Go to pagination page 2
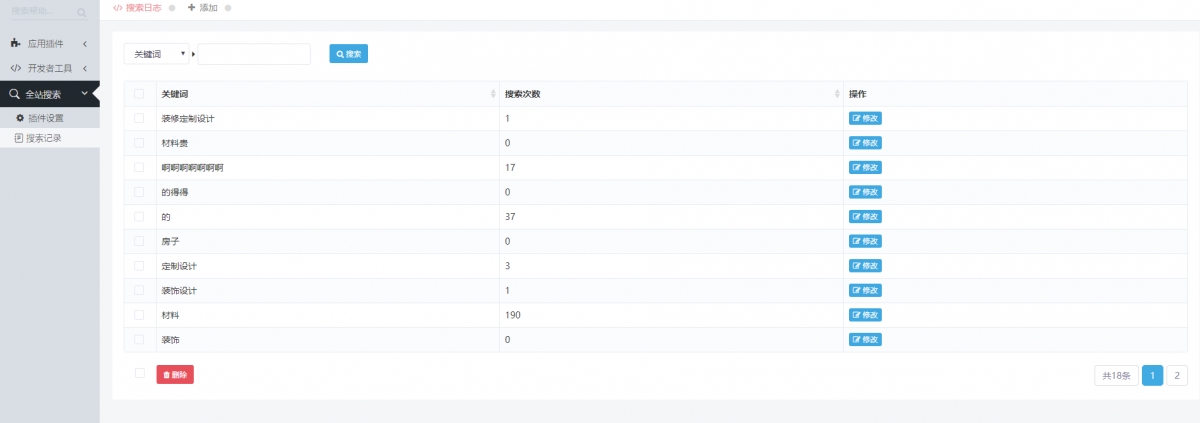1200x423 pixels. tap(1177, 376)
